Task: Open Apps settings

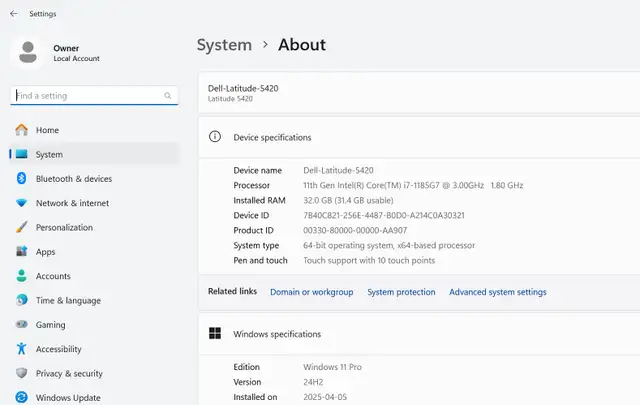Action: click(94, 251)
